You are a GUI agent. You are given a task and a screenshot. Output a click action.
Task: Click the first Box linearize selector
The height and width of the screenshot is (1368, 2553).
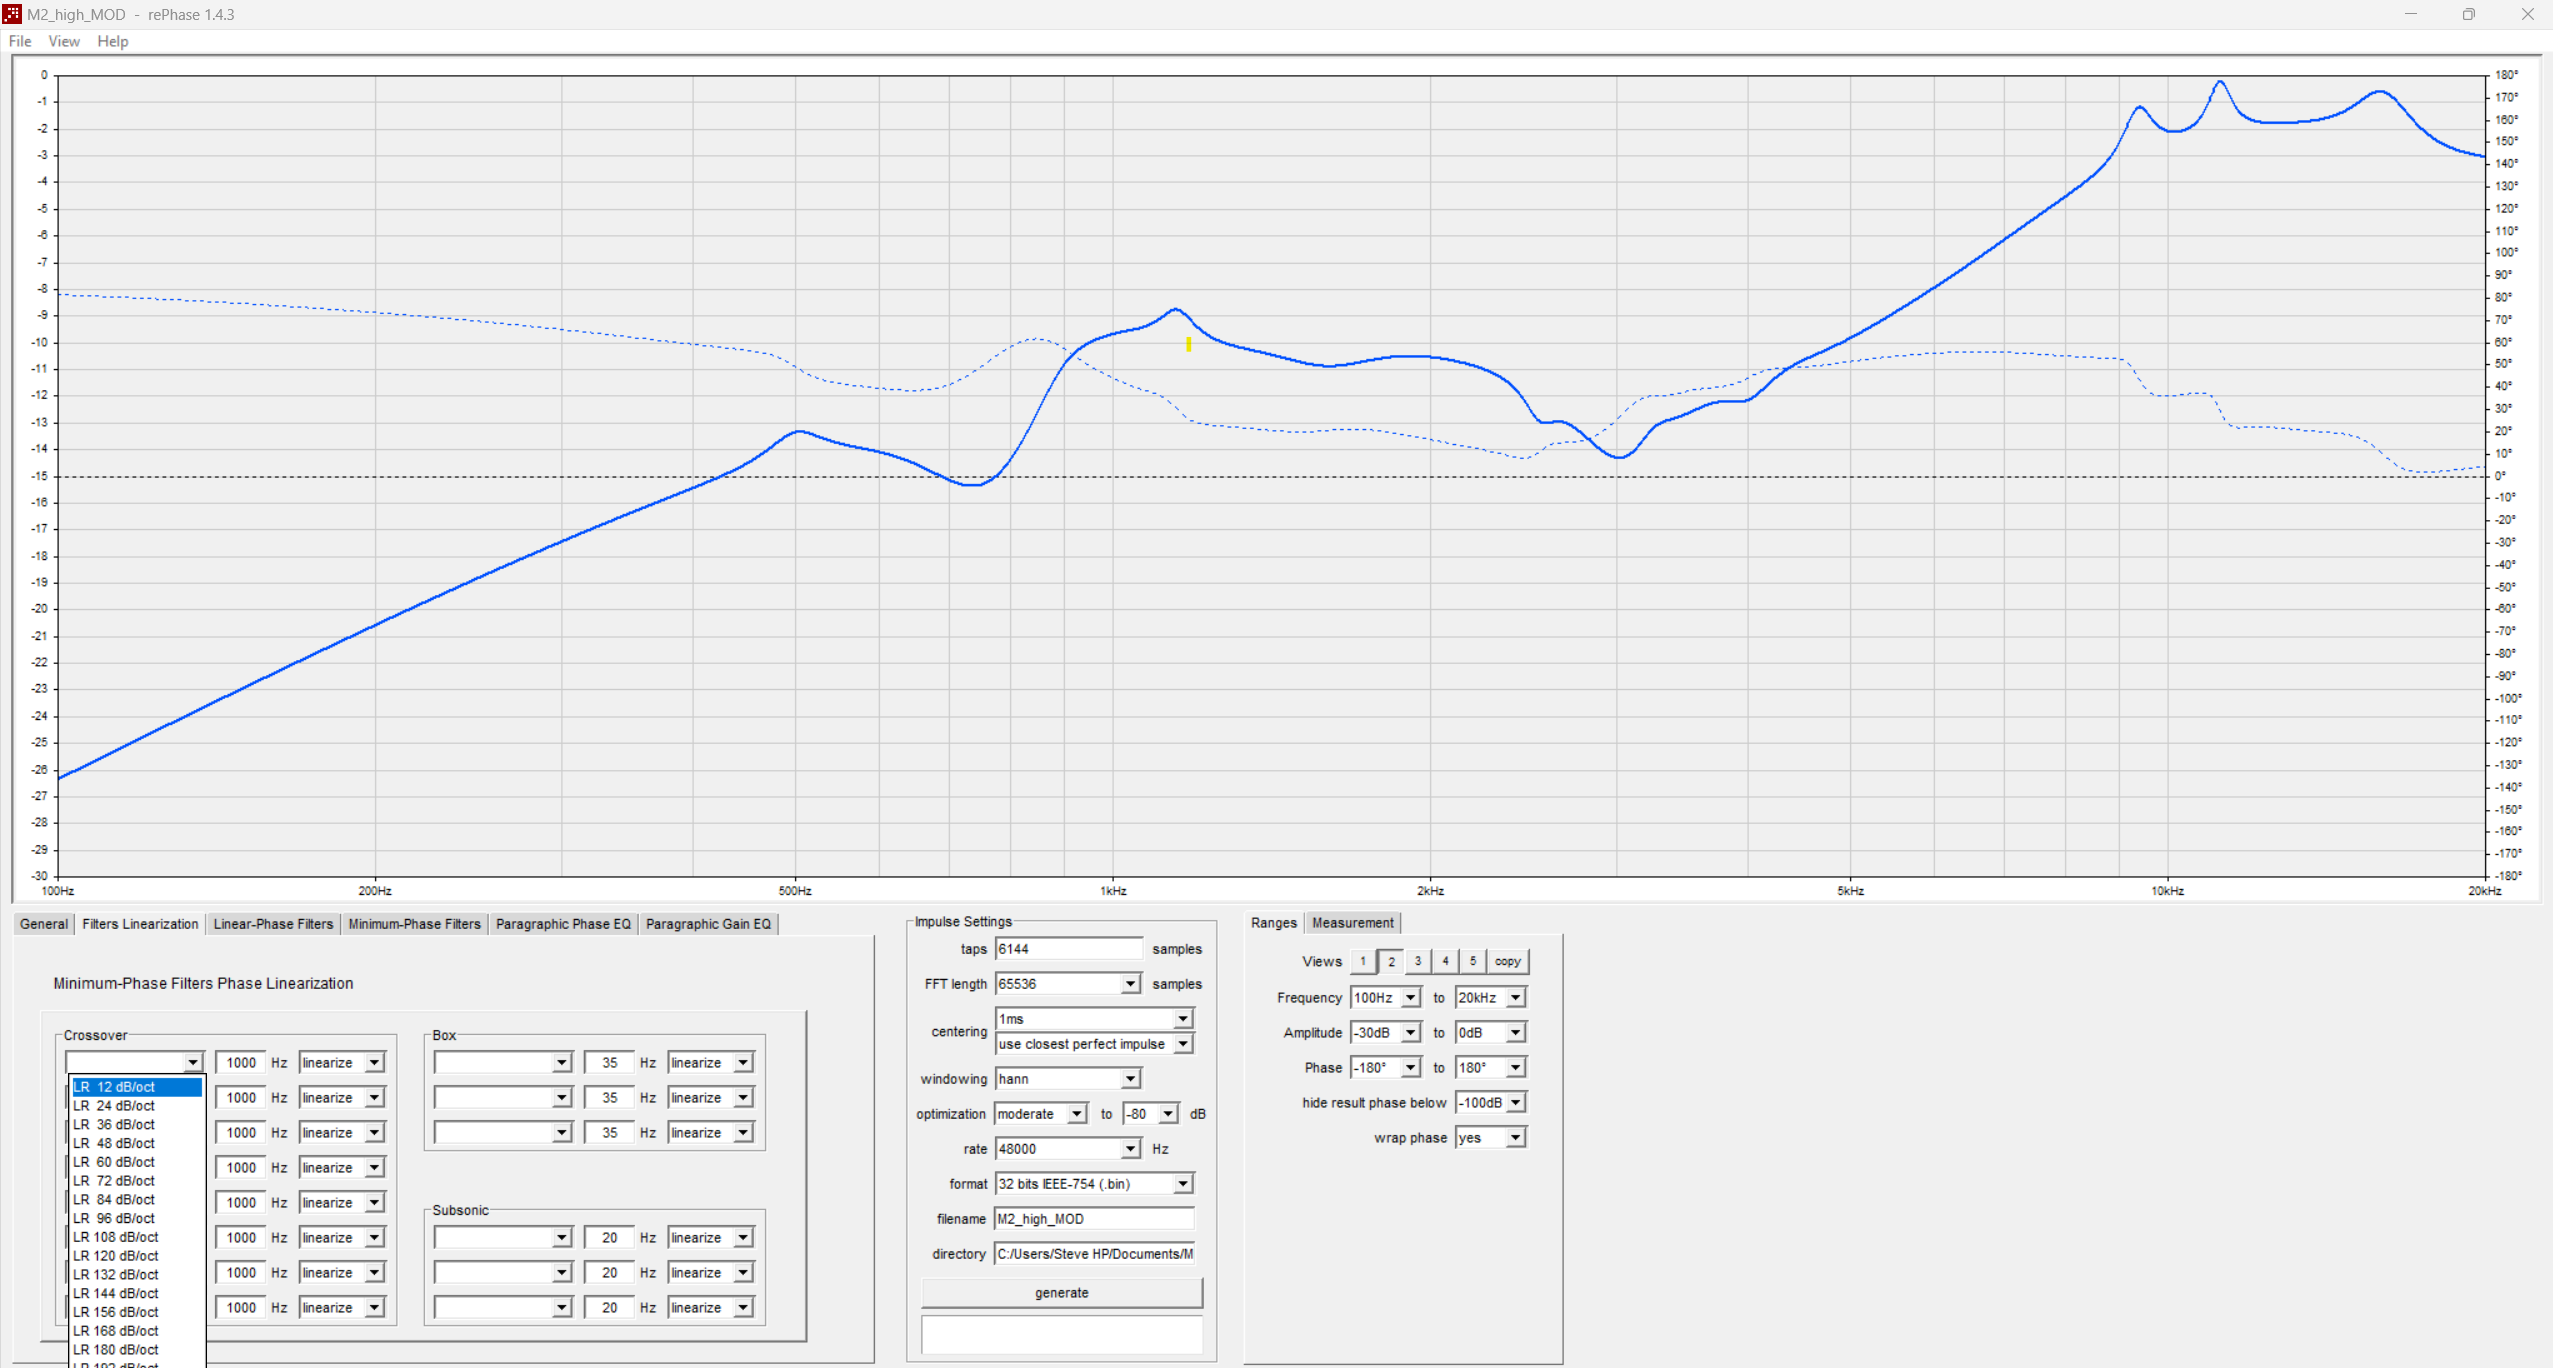(710, 1062)
